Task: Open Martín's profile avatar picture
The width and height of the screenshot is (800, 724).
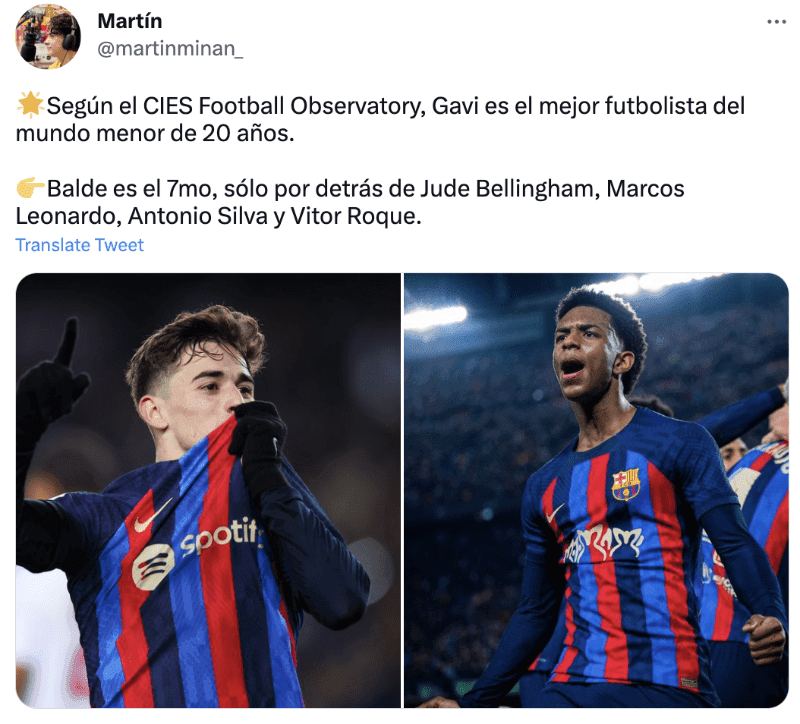Action: tap(48, 37)
